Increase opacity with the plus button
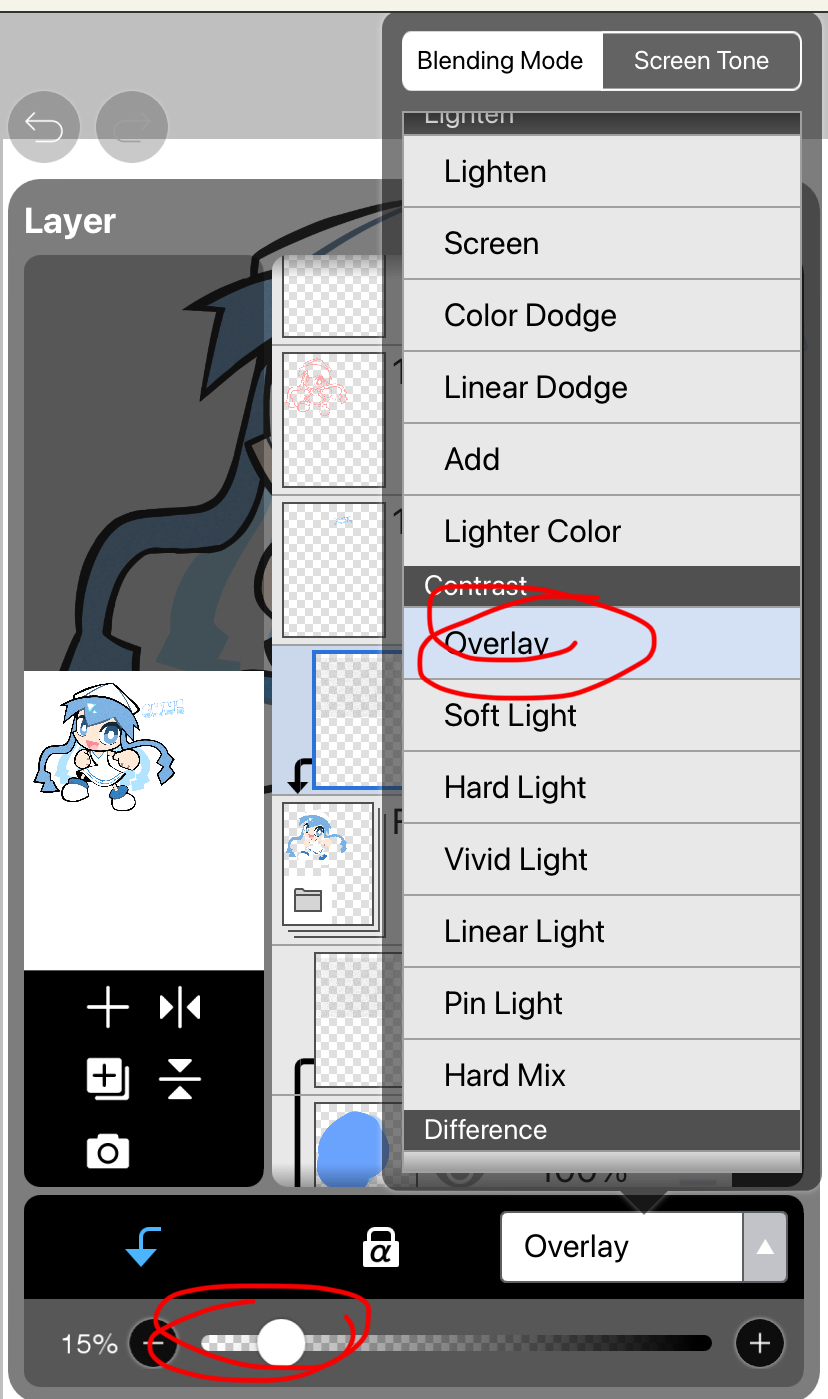The image size is (828, 1399). click(760, 1343)
